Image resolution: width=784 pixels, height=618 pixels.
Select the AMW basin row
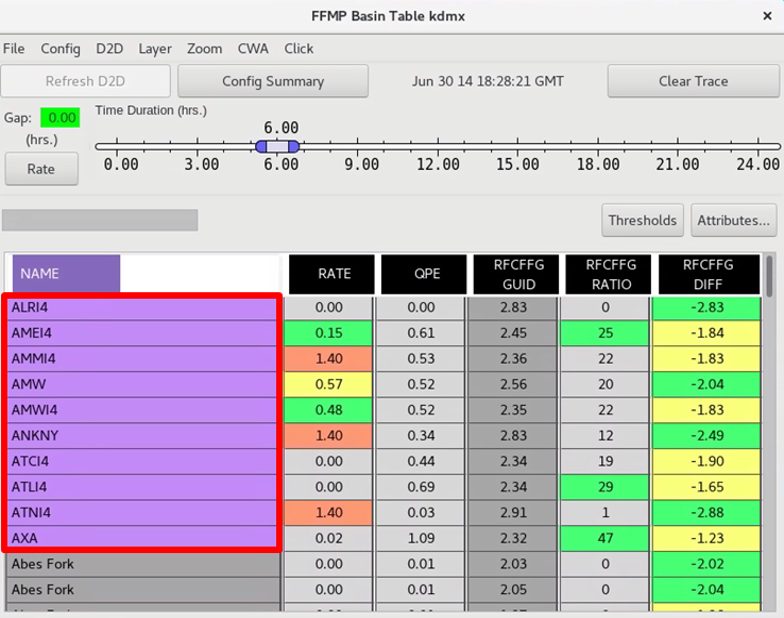pos(142,384)
